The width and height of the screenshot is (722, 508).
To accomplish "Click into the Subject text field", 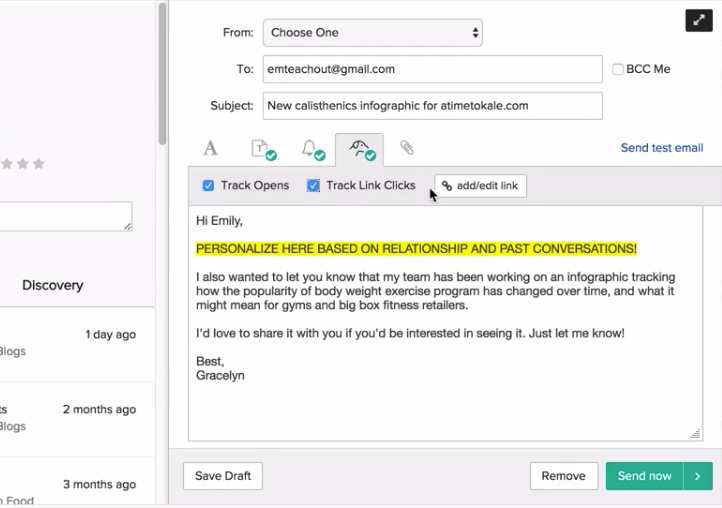I will (x=432, y=106).
